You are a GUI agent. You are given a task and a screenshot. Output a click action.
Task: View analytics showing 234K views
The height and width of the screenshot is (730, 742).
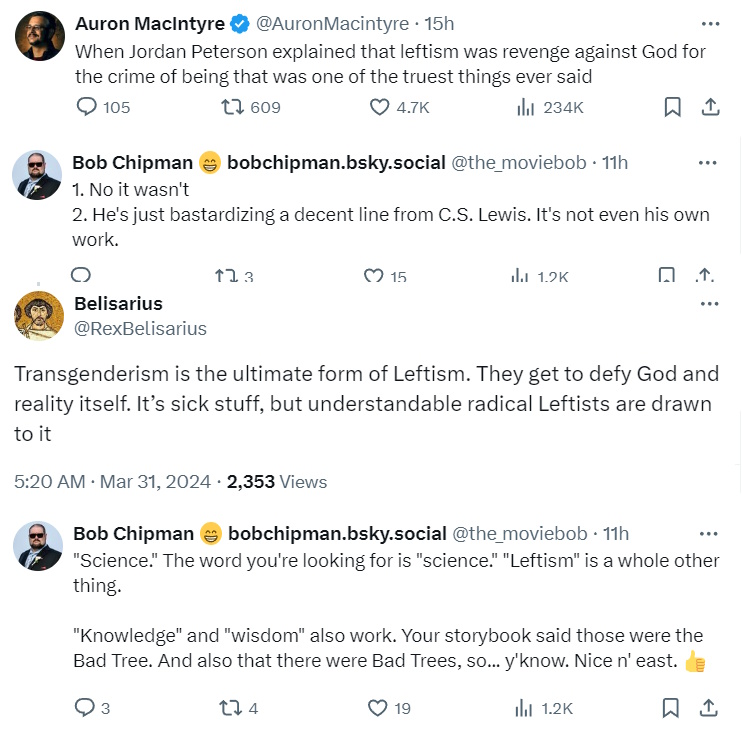tap(525, 107)
